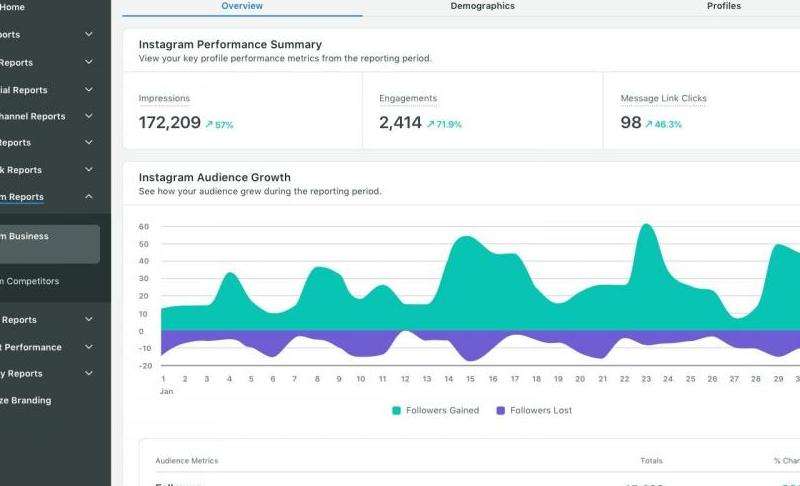Expand the Cross-Channel Reports chevron
Viewport: 800px width, 486px height.
(89, 116)
